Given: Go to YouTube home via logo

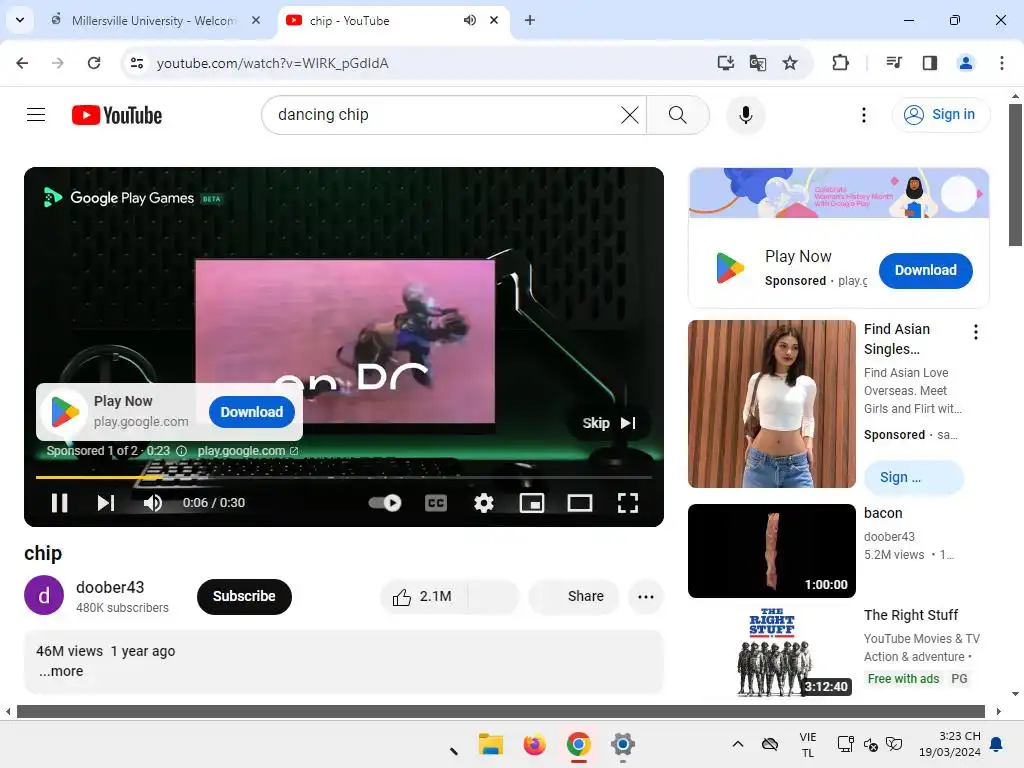Looking at the screenshot, I should pos(117,115).
